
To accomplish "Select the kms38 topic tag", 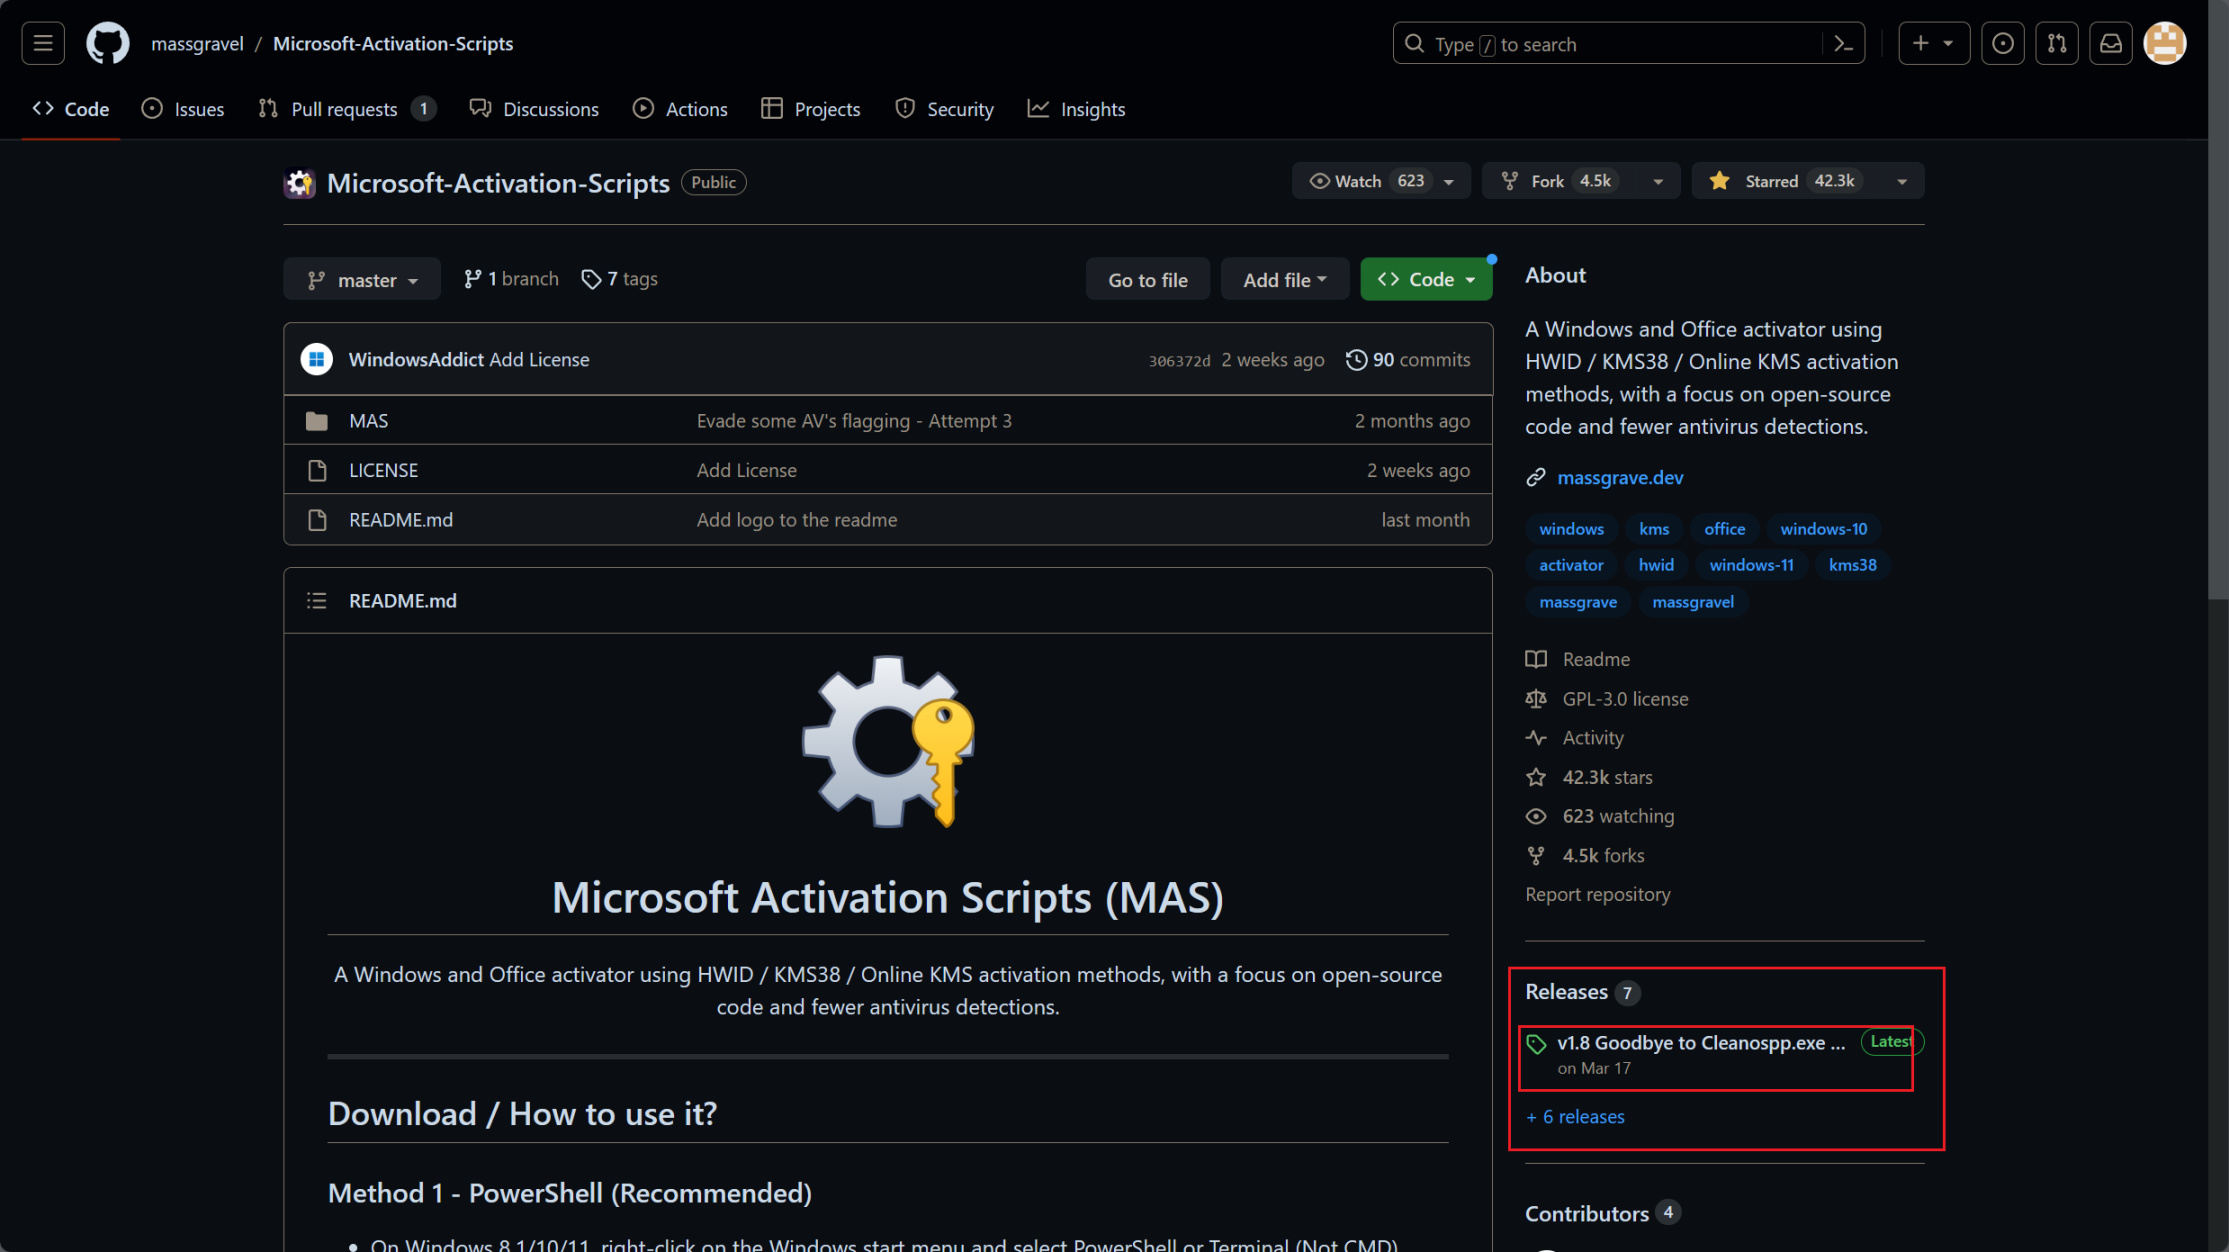I will tap(1852, 565).
